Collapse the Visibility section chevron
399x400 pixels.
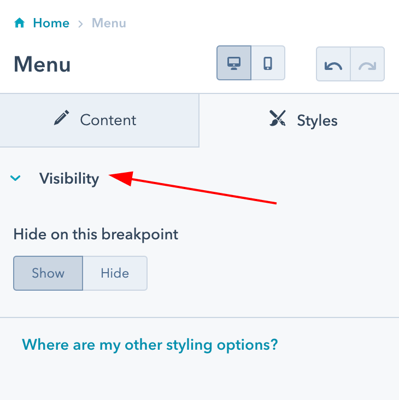pos(16,178)
